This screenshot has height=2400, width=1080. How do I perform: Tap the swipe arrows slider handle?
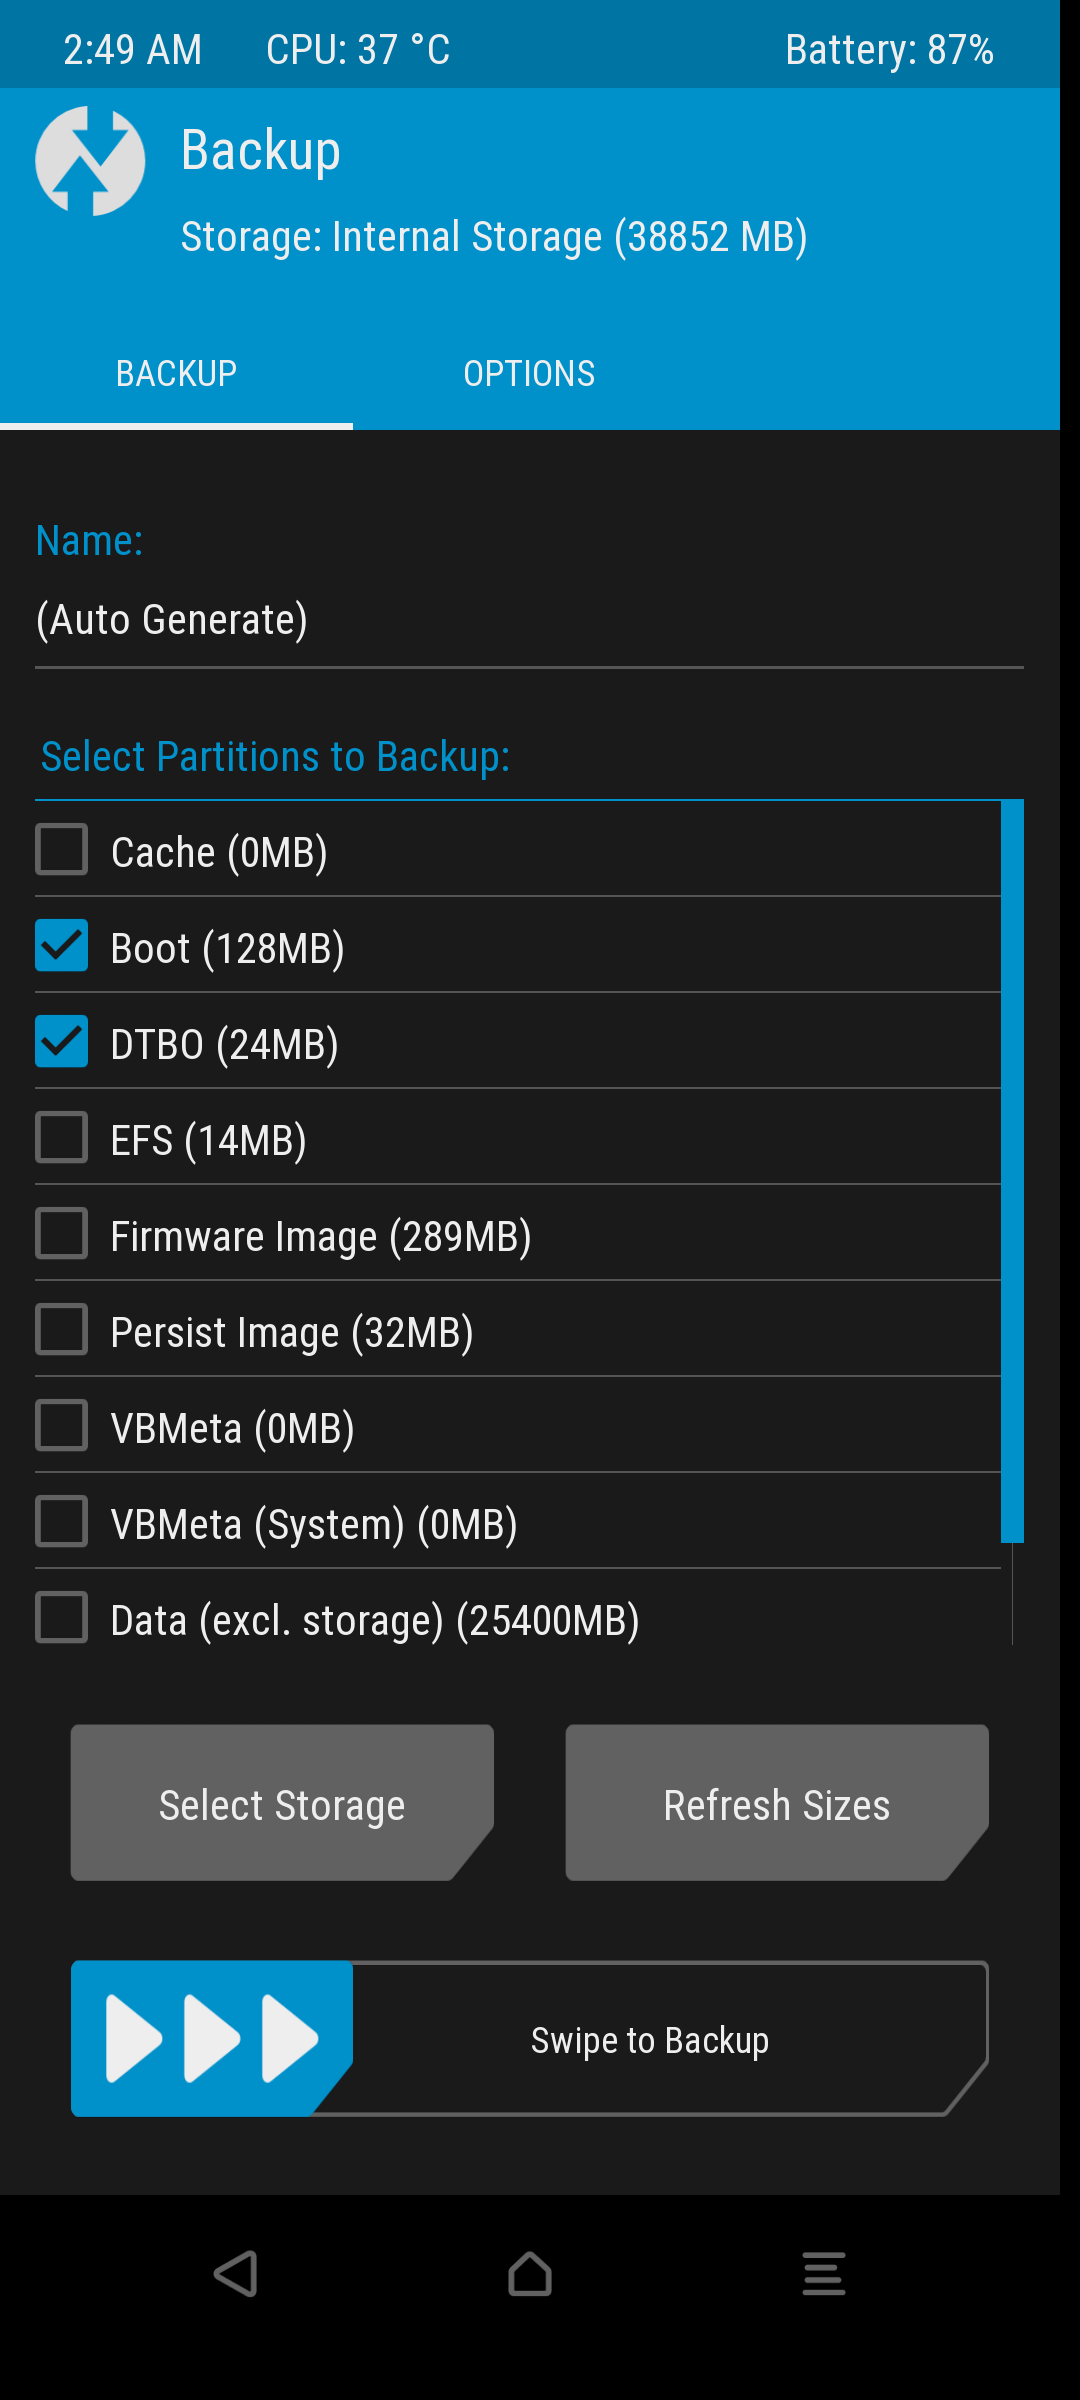(212, 2038)
